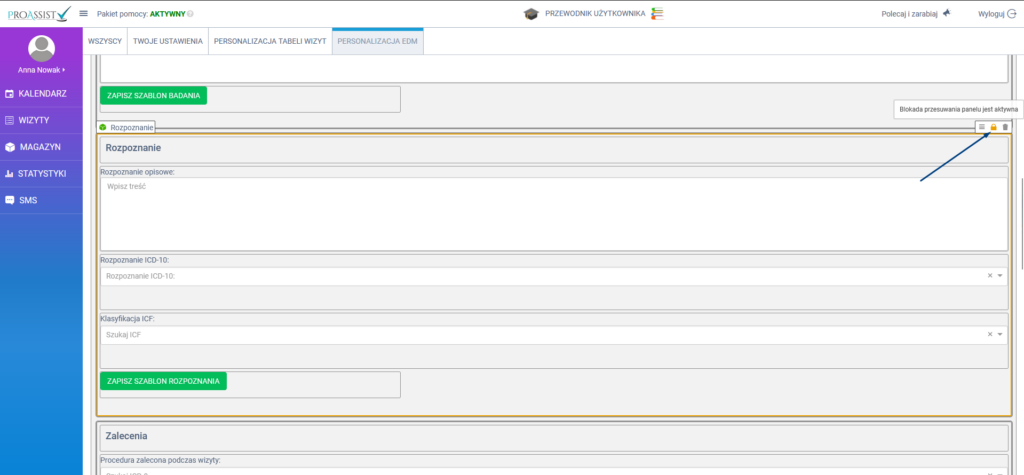
Task: Click the help icon next to AKTYWNY
Action: pyautogui.click(x=191, y=14)
